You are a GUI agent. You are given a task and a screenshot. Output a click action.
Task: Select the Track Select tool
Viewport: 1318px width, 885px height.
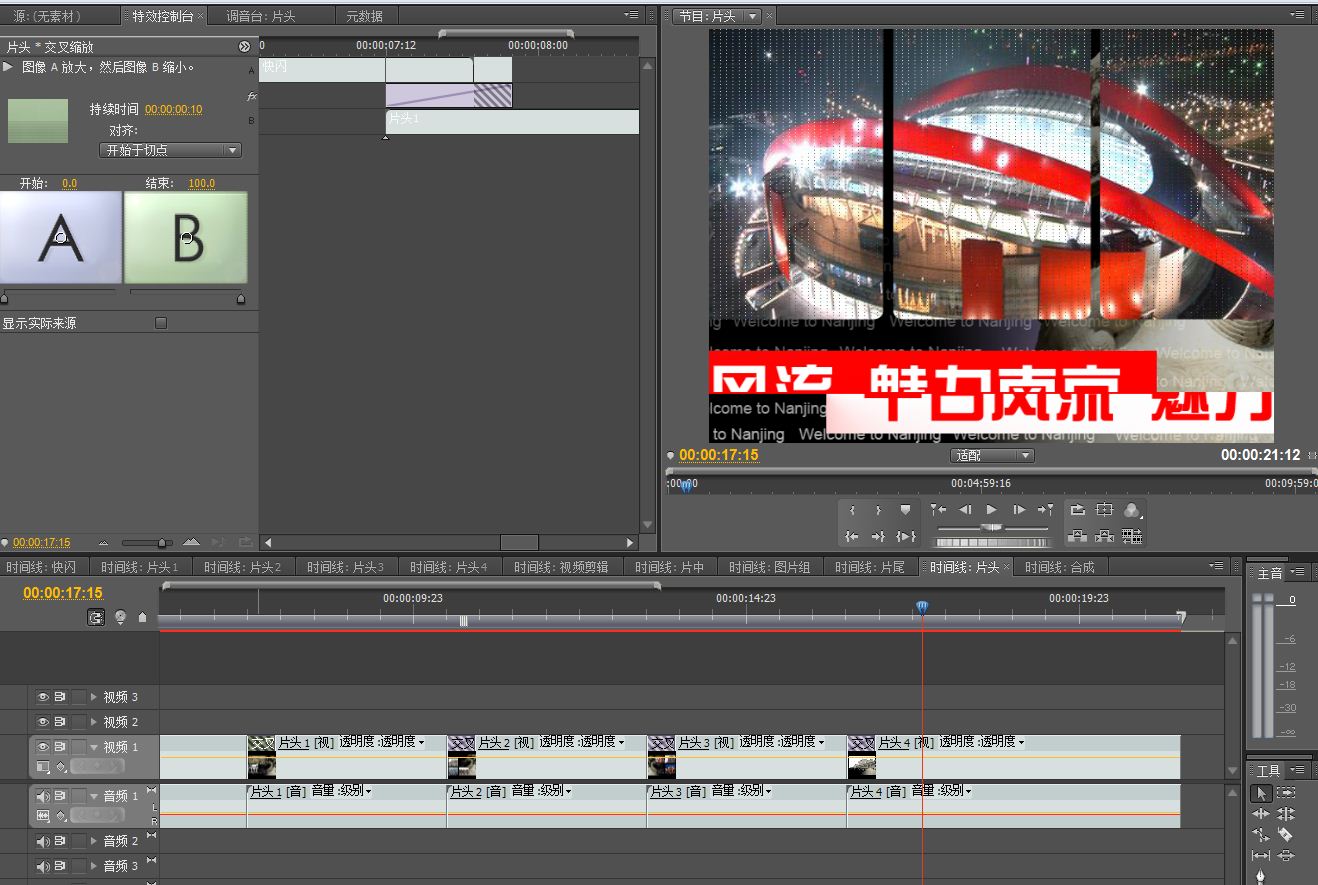point(1286,793)
